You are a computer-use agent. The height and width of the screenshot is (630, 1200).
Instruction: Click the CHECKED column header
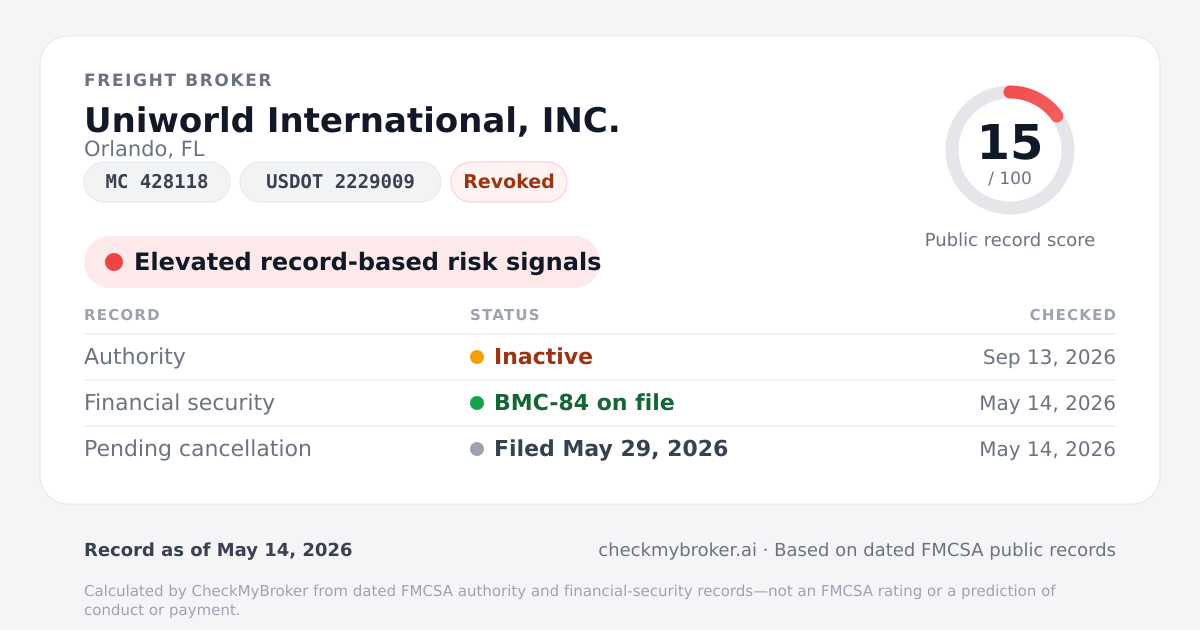[x=1073, y=315]
